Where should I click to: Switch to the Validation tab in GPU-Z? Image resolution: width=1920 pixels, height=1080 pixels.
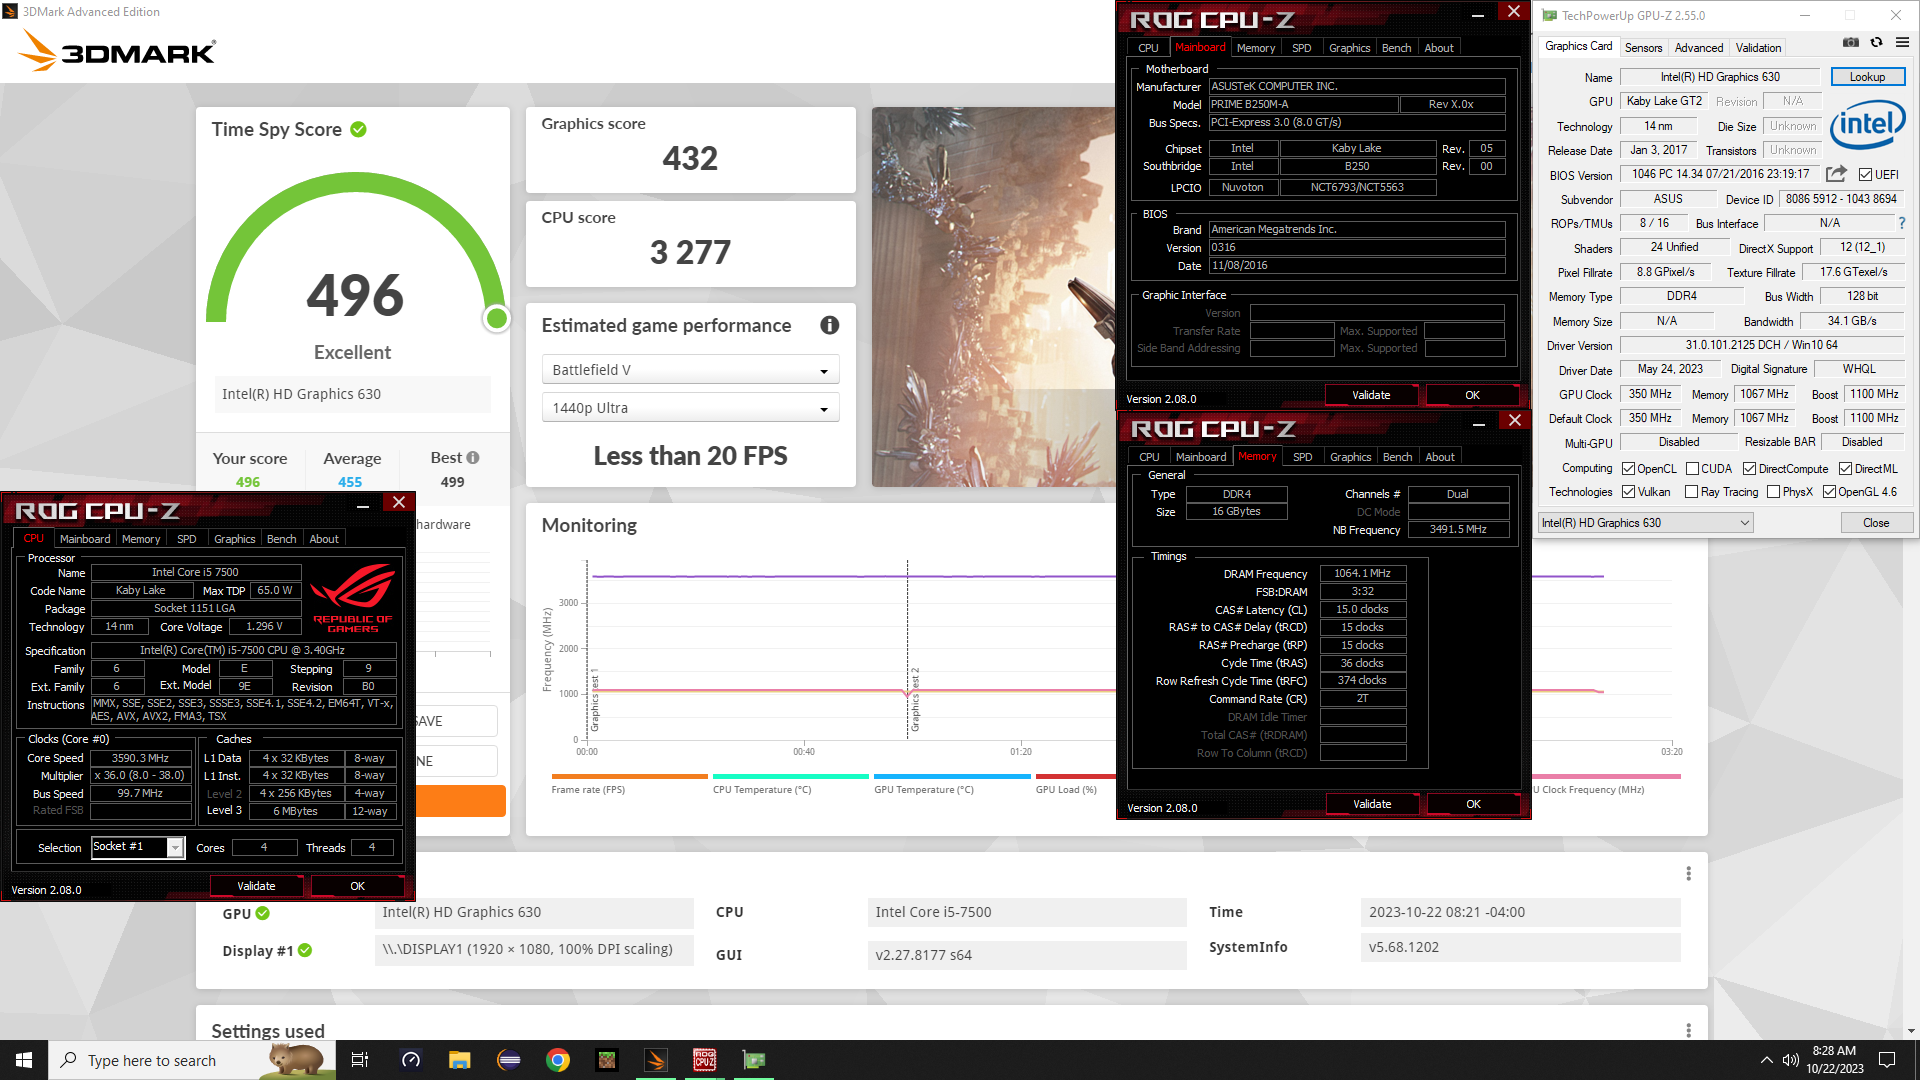[x=1758, y=48]
